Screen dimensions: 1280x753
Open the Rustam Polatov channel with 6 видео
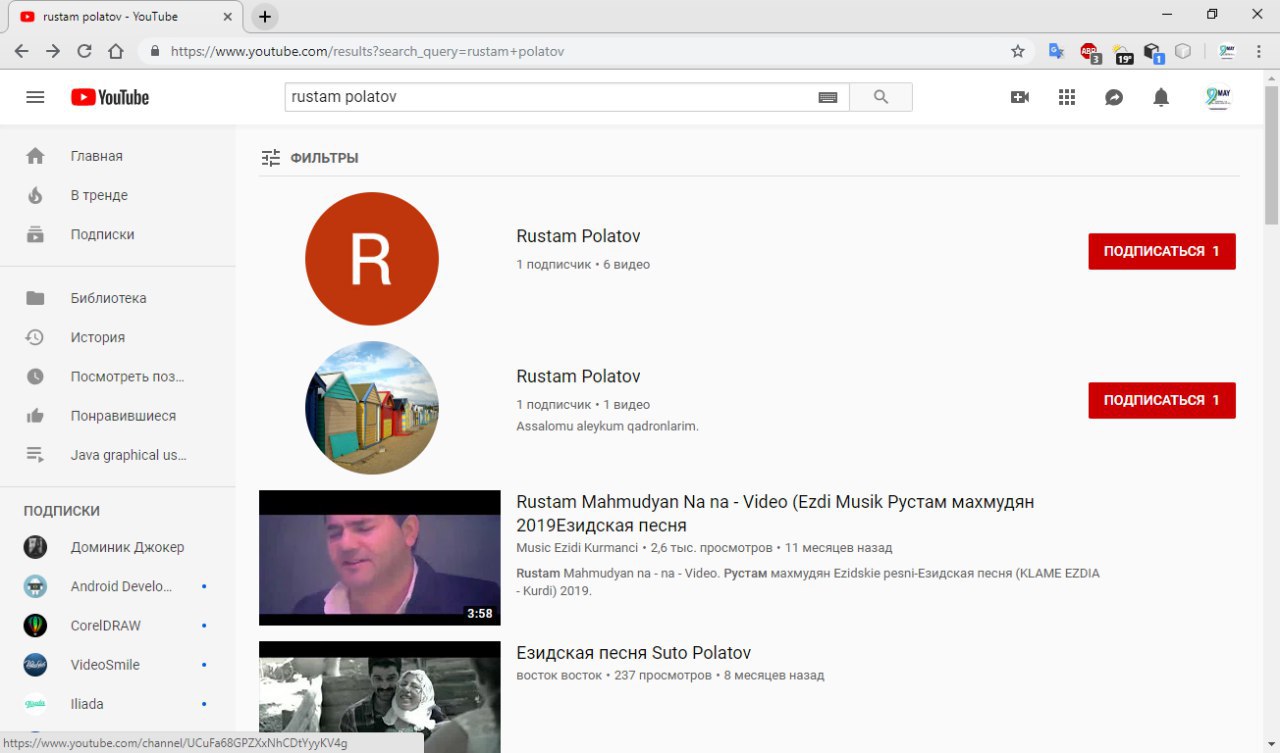coord(578,236)
